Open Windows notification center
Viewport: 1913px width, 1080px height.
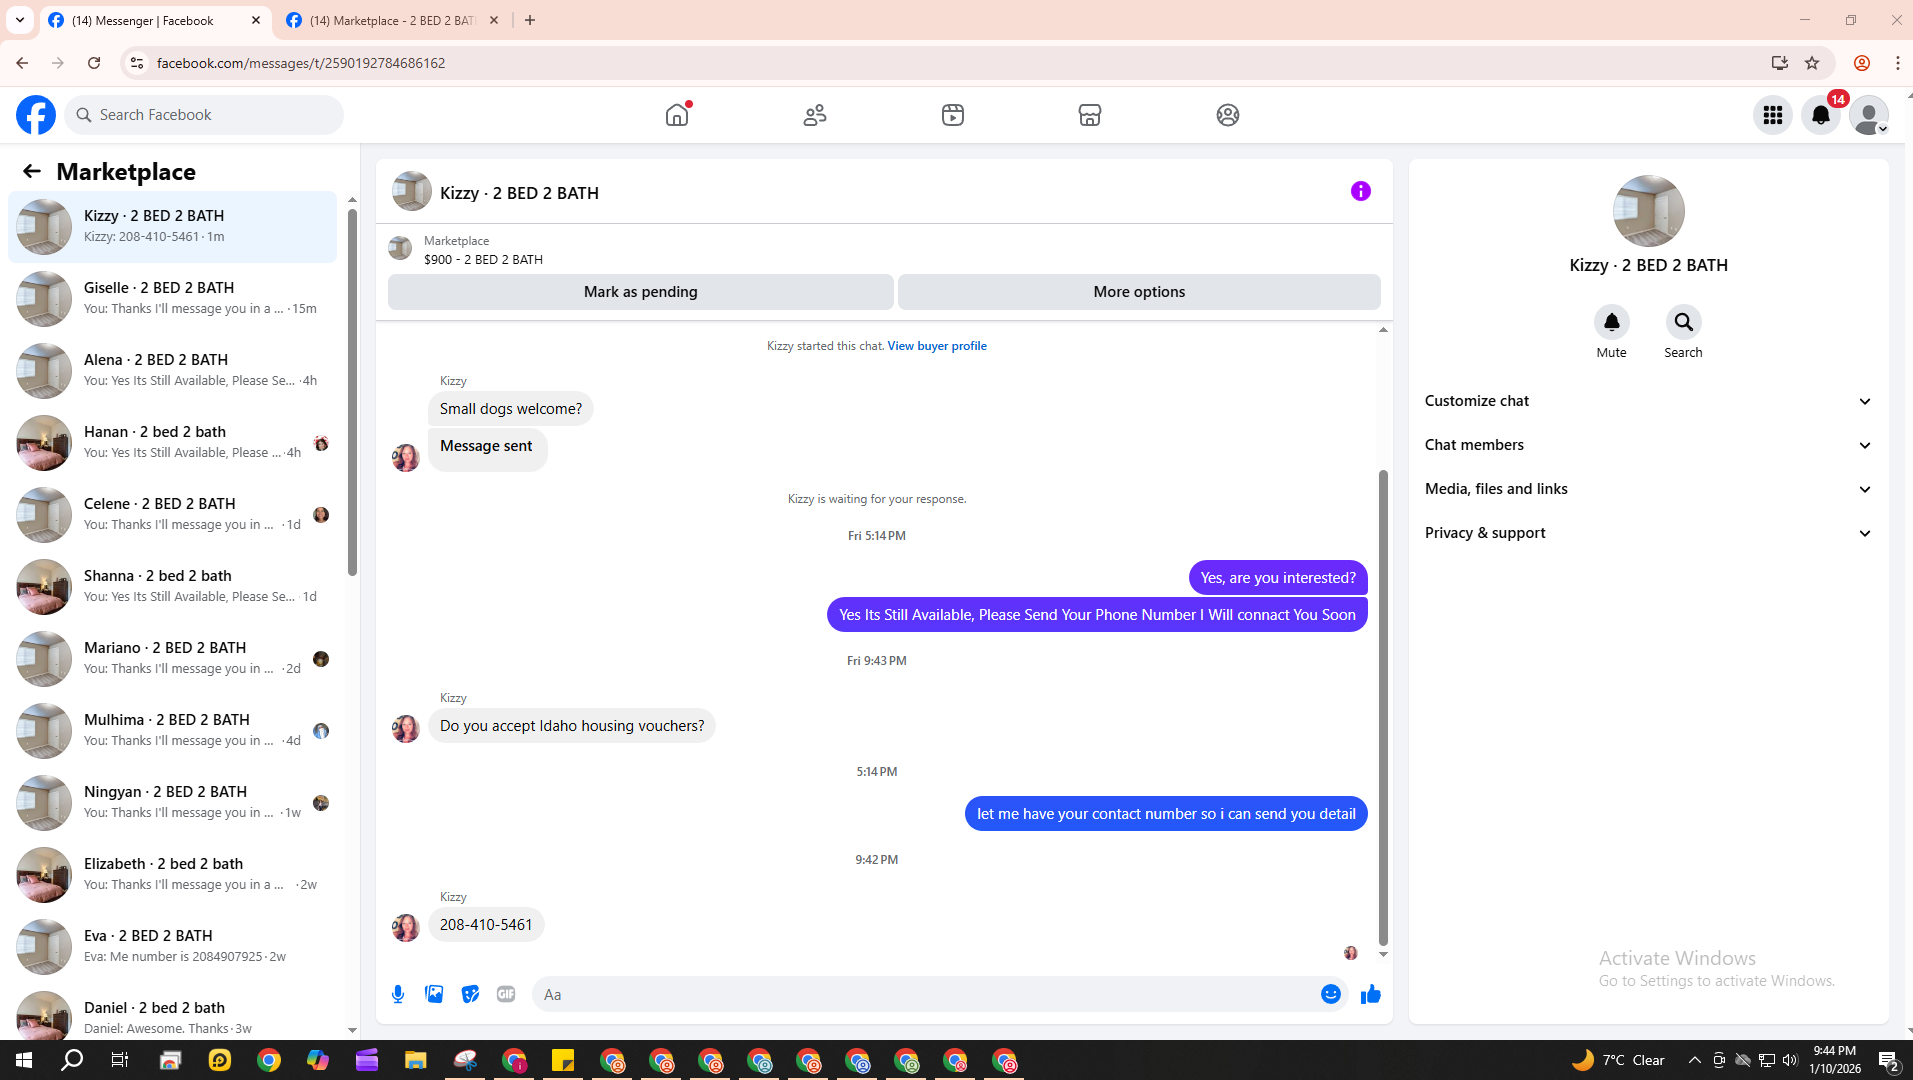(x=1888, y=1060)
